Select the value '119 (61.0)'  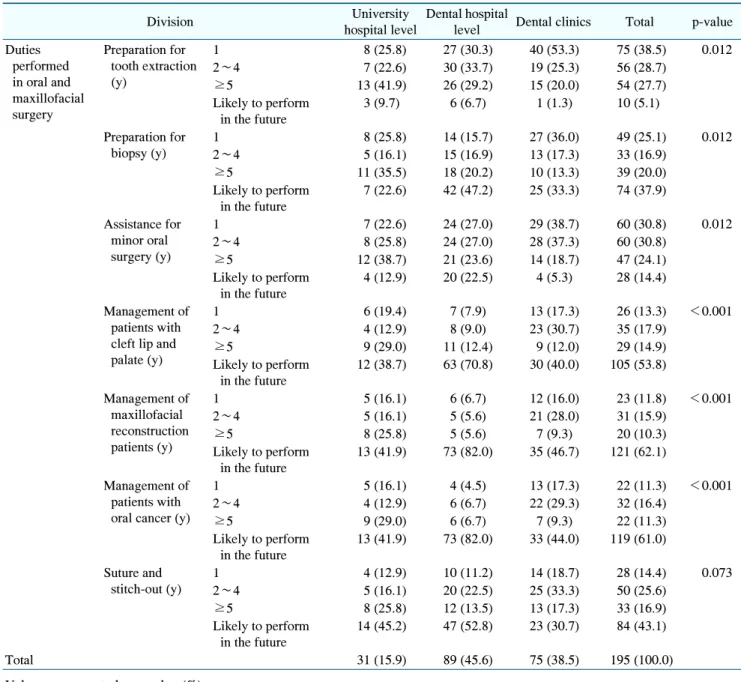click(638, 539)
